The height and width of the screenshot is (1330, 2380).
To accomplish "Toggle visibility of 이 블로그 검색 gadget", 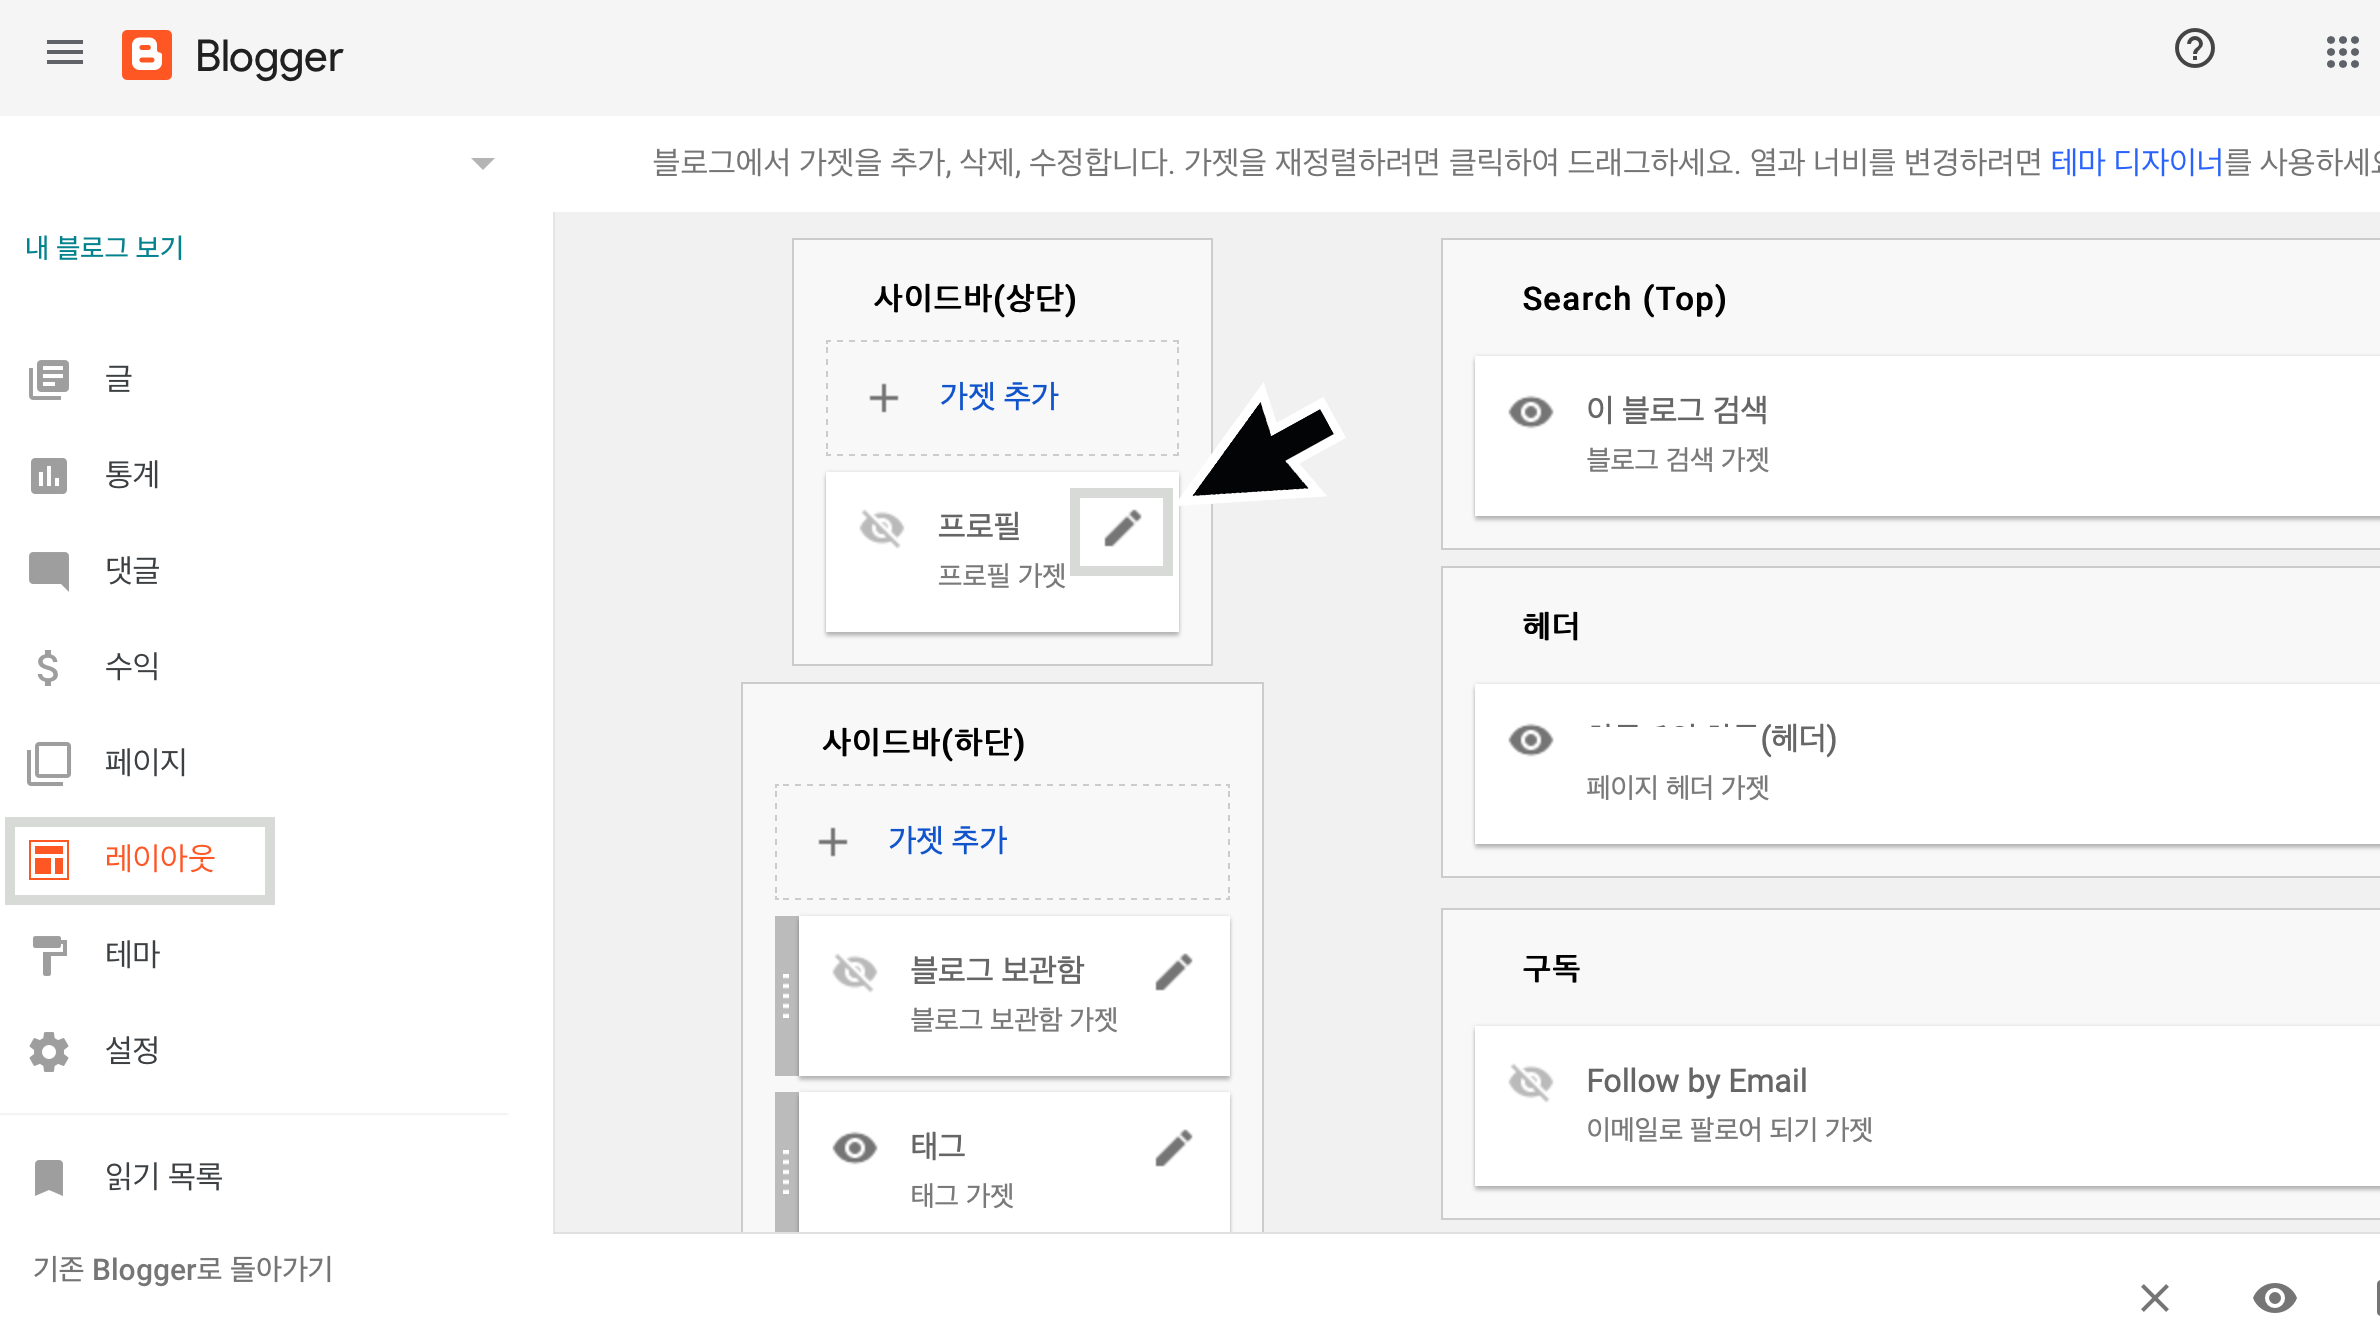I will point(1530,412).
